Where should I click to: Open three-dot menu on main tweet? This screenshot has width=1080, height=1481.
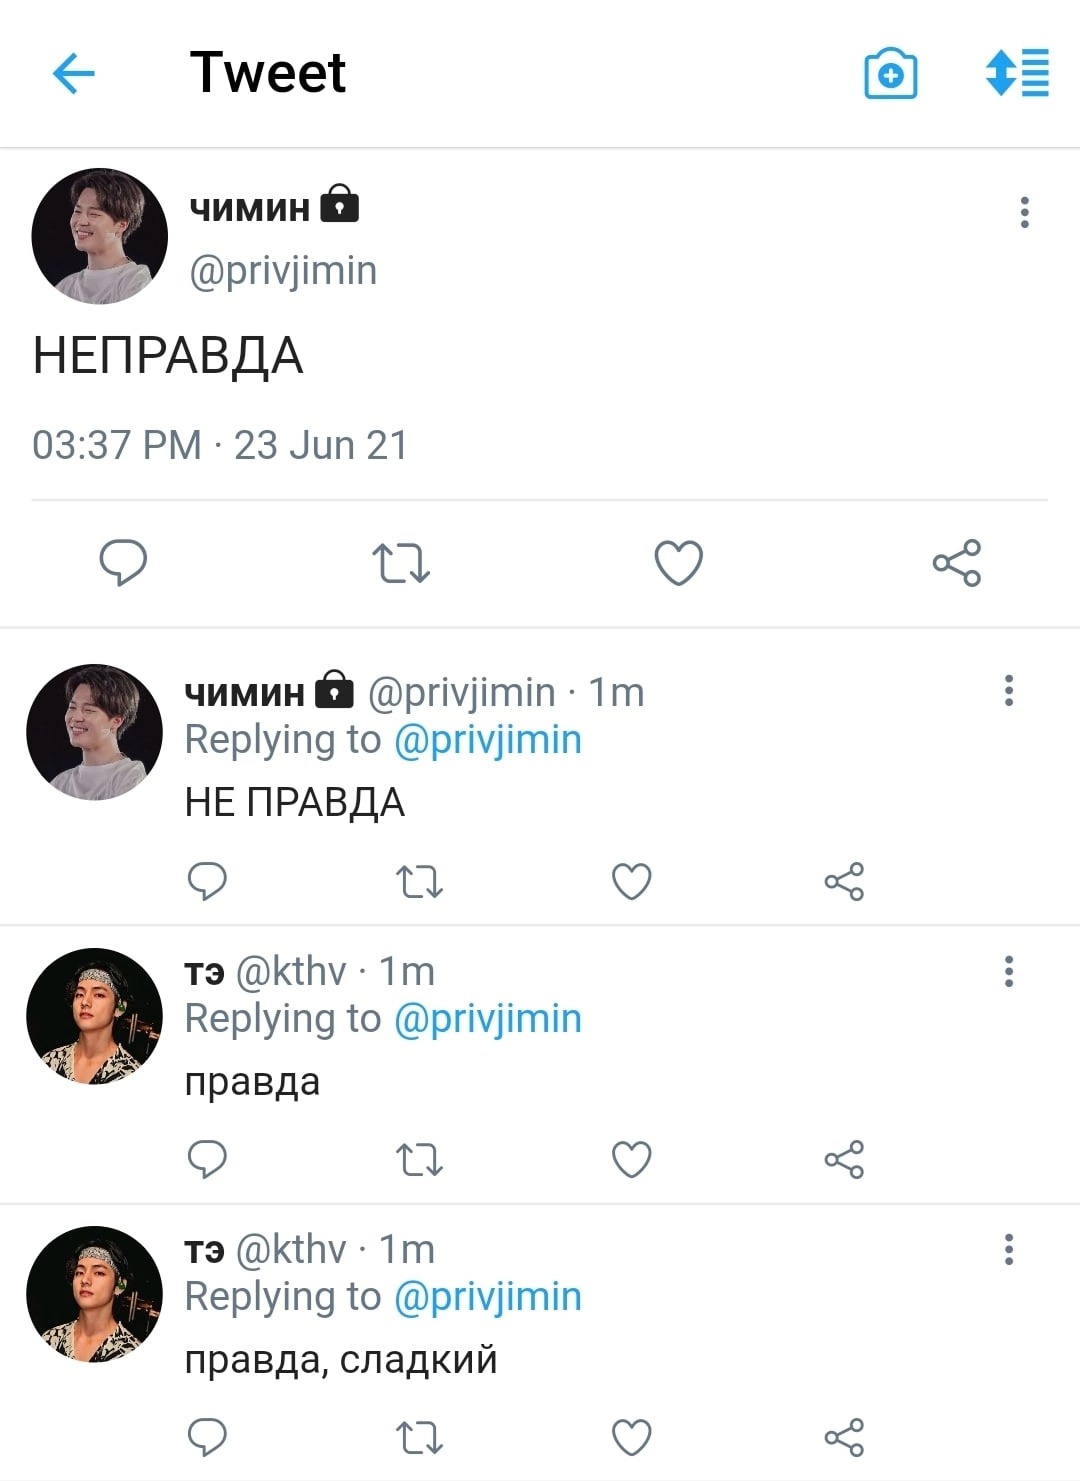pos(1024,212)
